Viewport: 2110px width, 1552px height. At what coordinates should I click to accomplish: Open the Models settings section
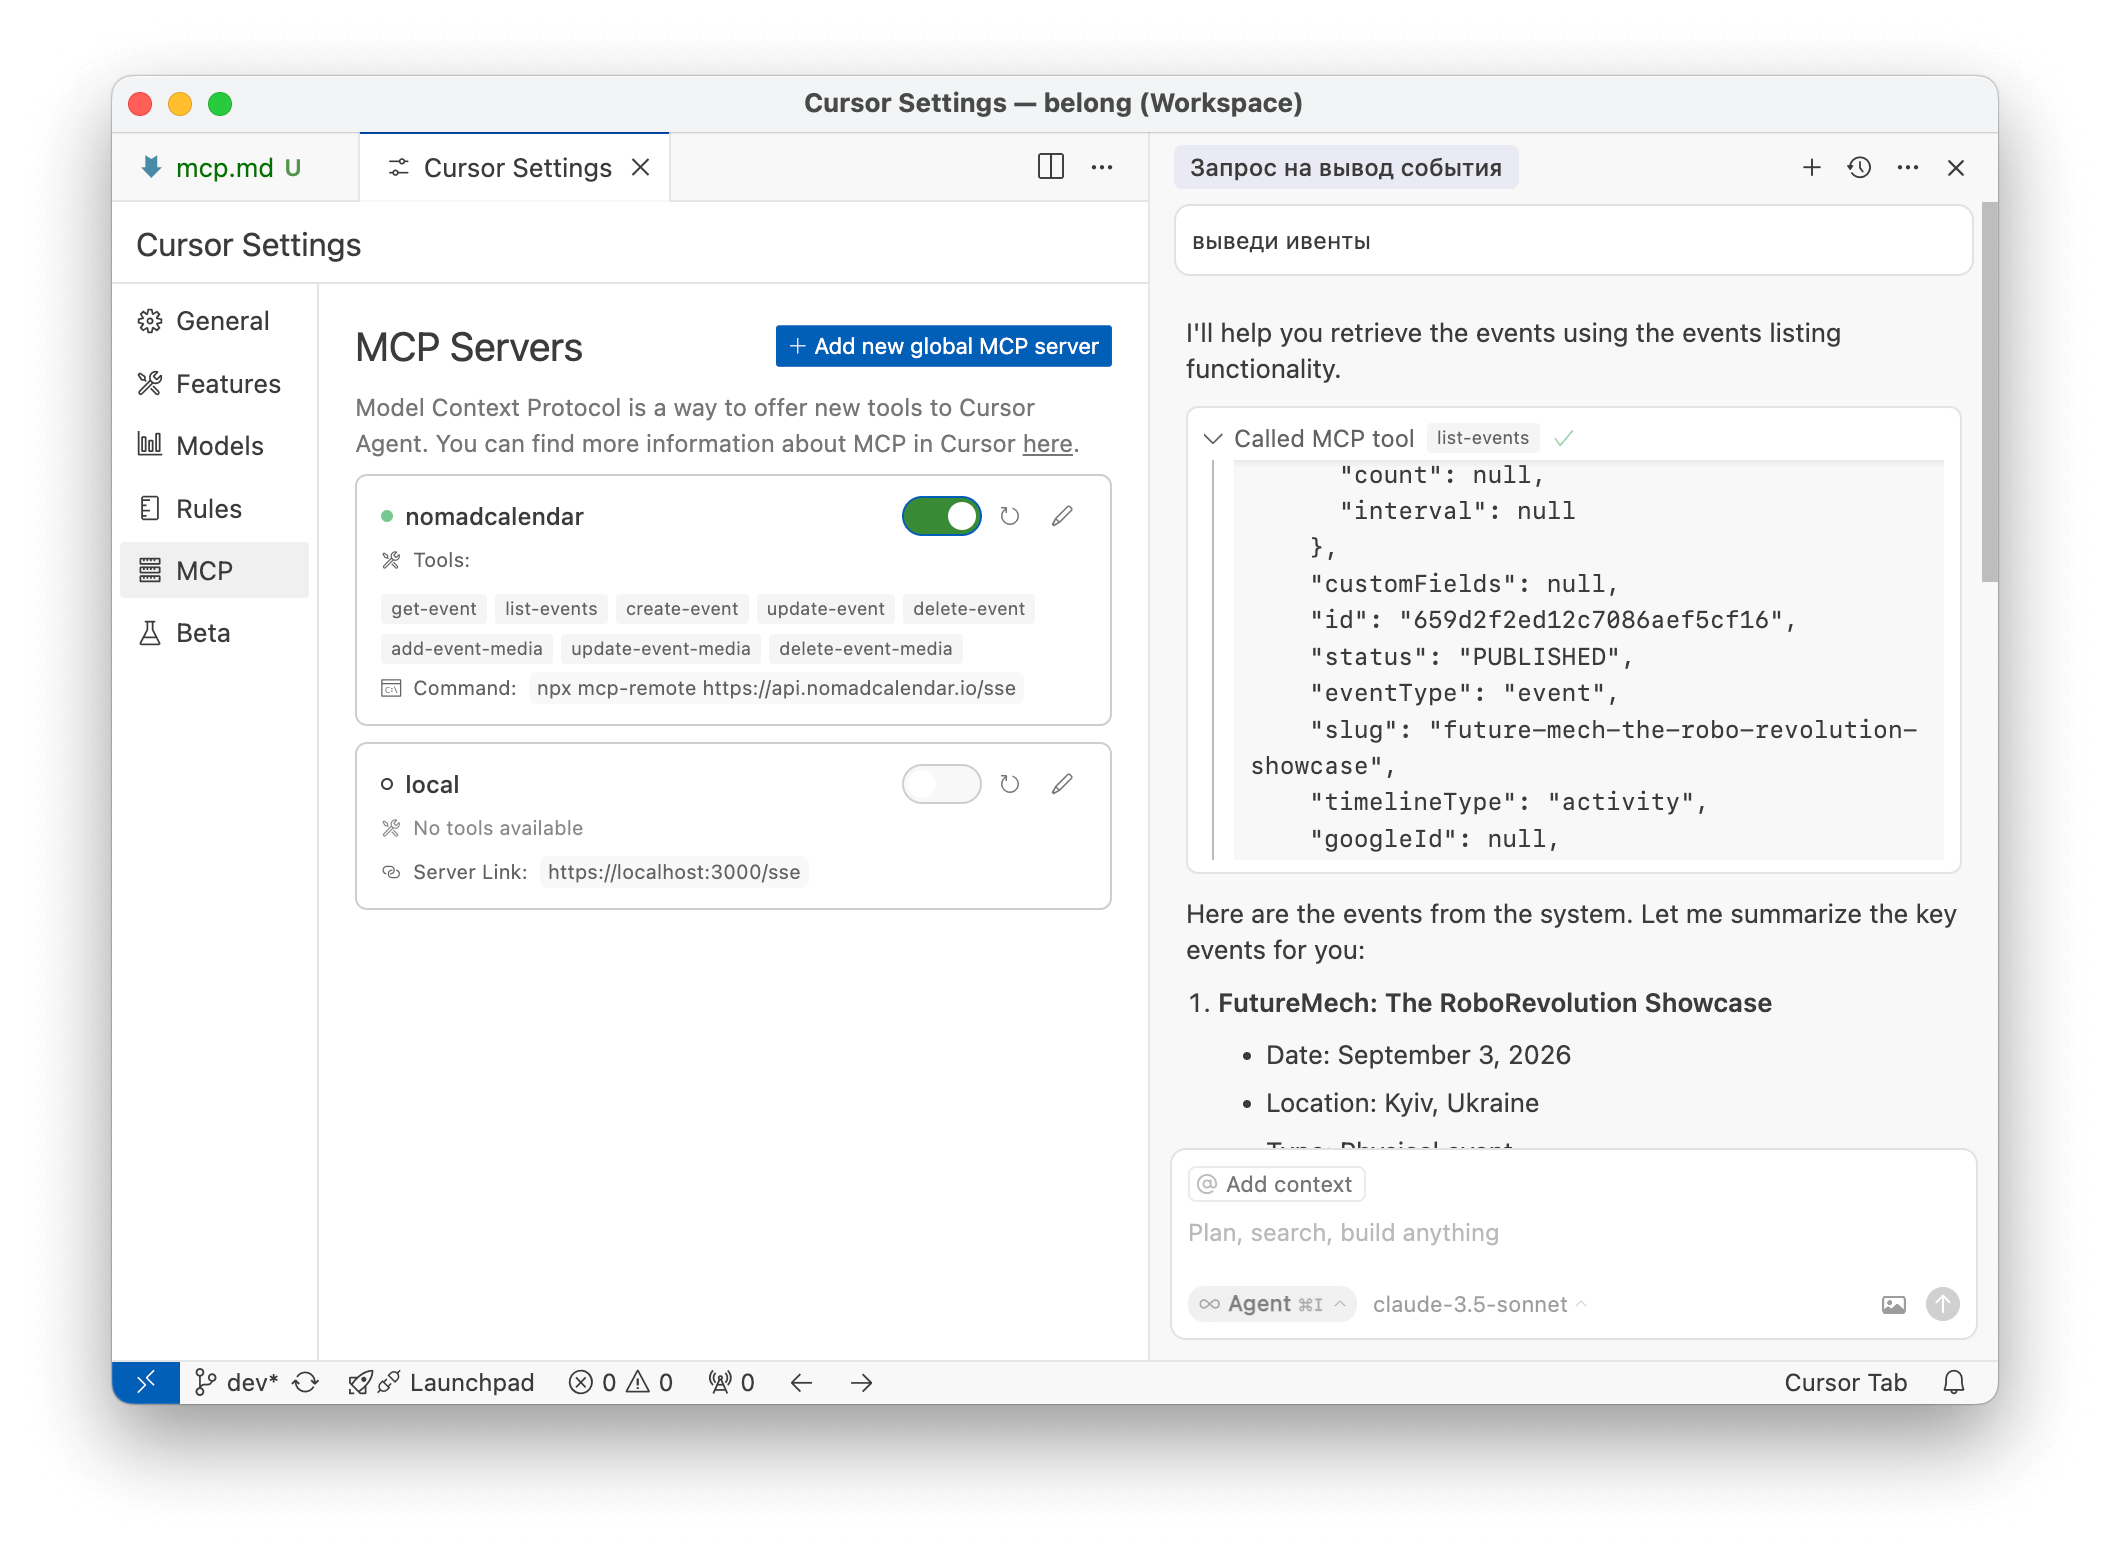[214, 446]
